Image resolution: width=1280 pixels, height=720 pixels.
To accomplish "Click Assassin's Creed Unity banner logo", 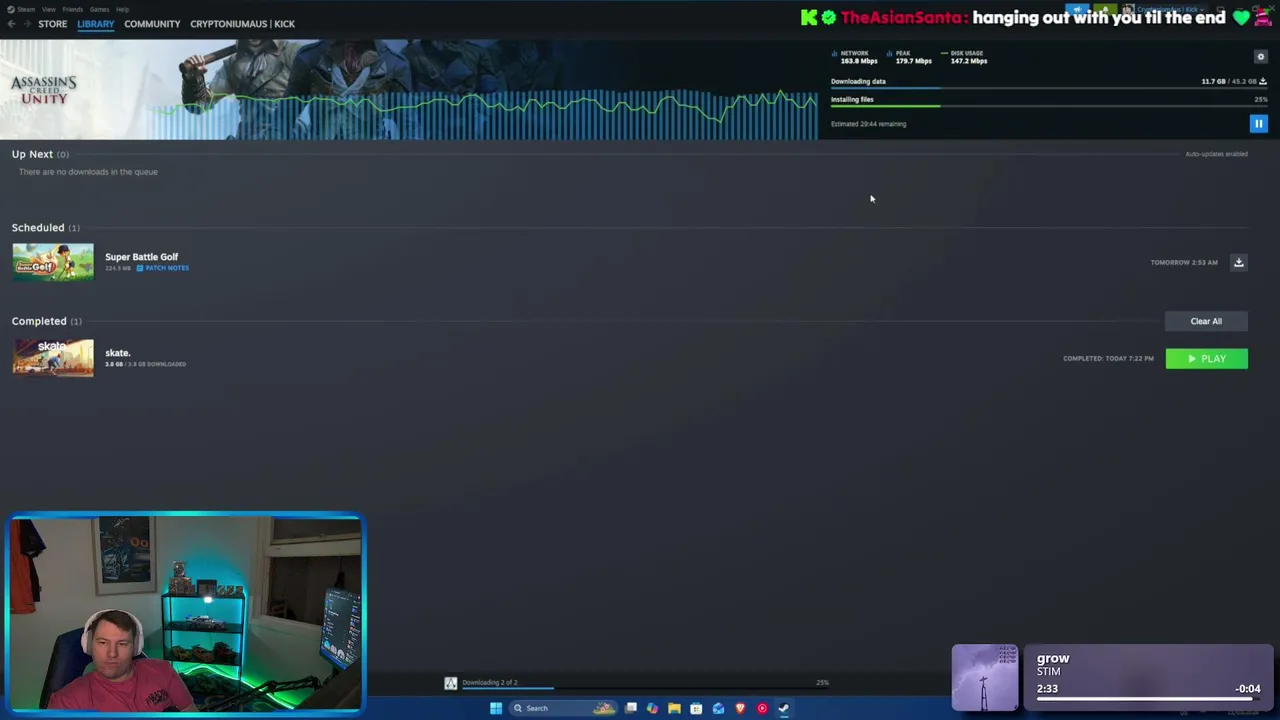I will [x=43, y=89].
